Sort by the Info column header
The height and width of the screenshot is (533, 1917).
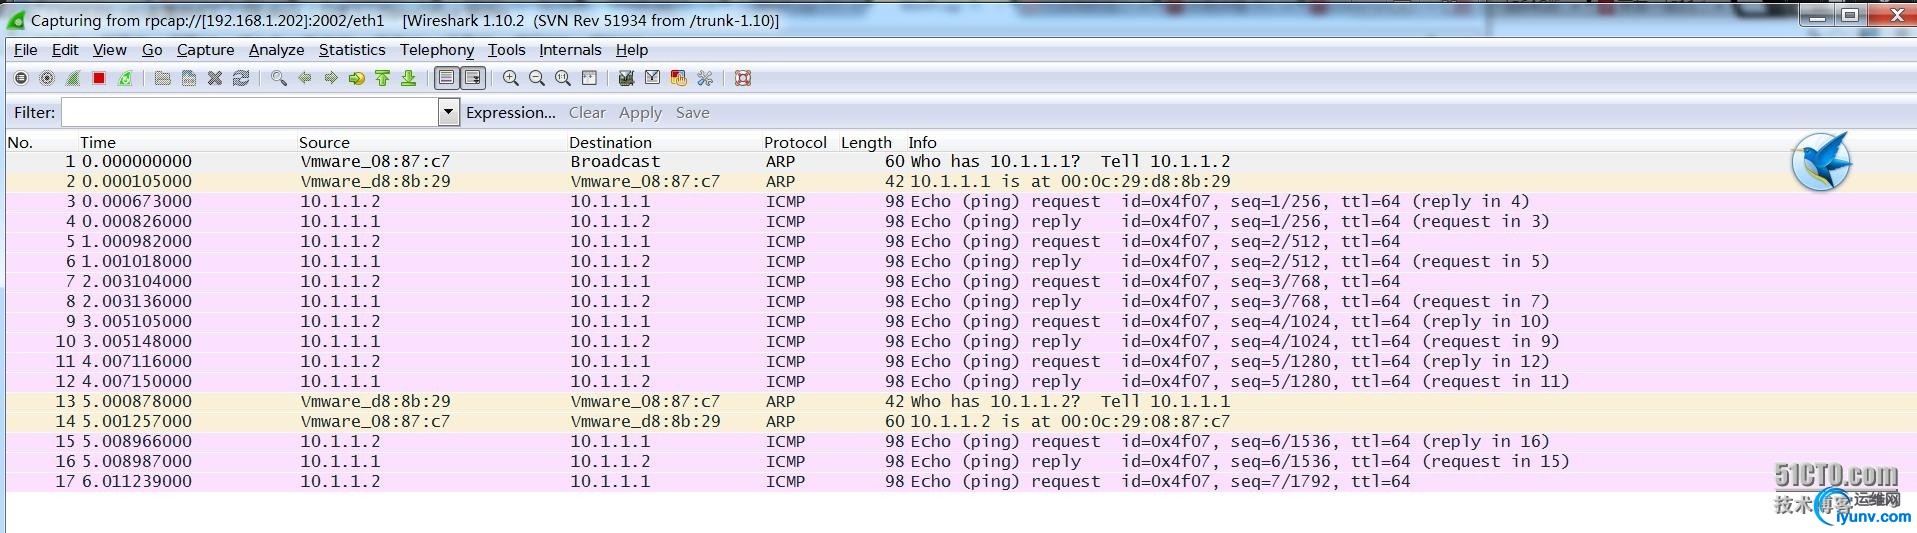click(922, 142)
